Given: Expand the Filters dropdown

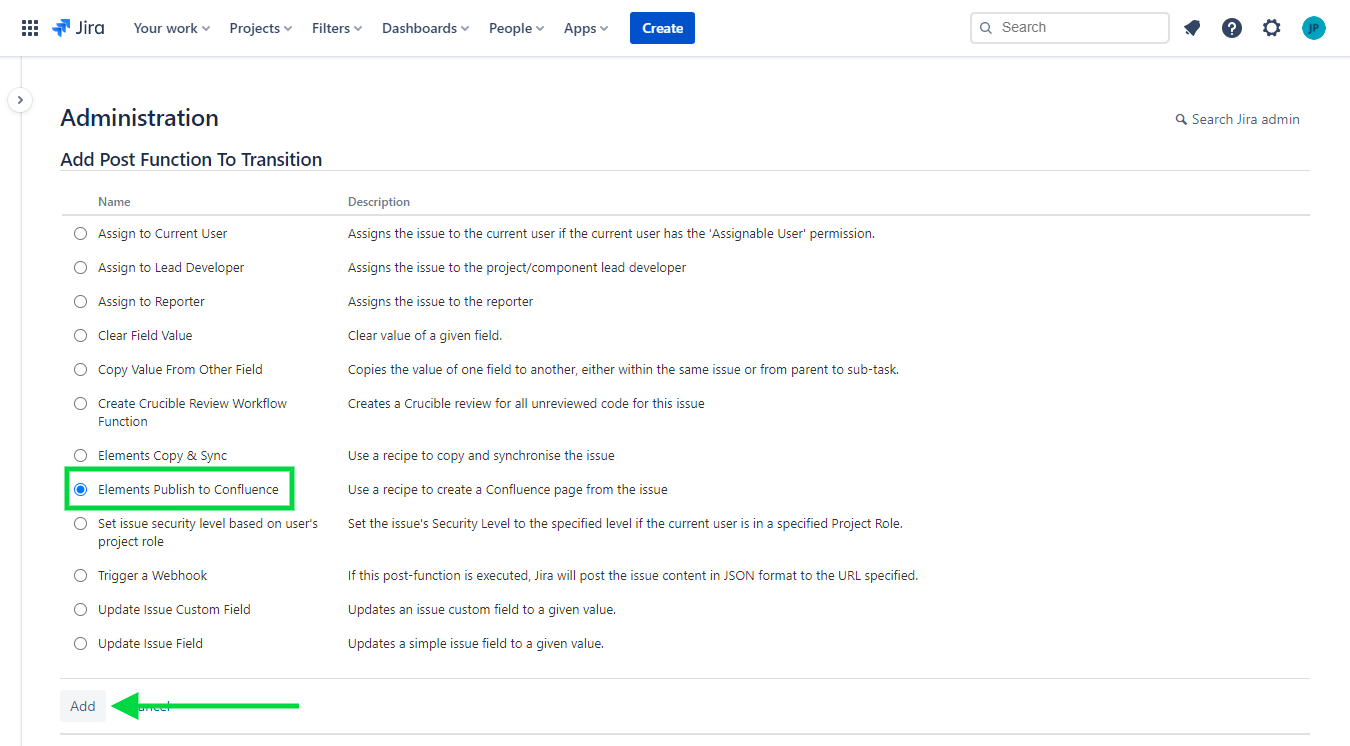Looking at the screenshot, I should tap(336, 28).
